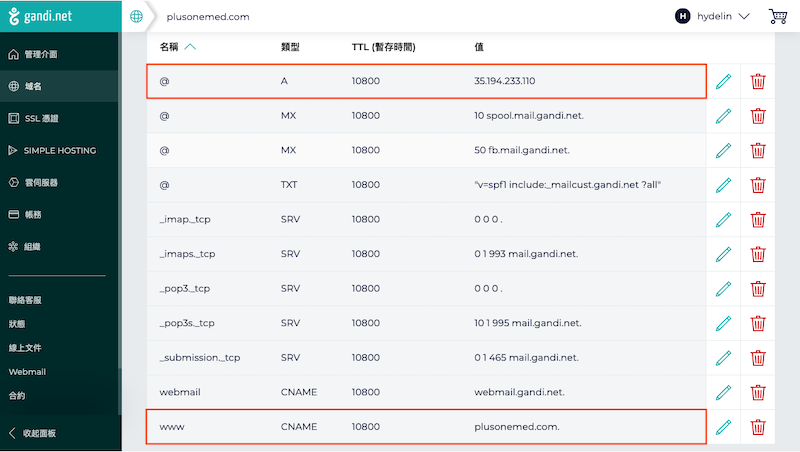Sort records by 名稱 column arrow
Screen dimensions: 800x452
pyautogui.click(x=190, y=47)
